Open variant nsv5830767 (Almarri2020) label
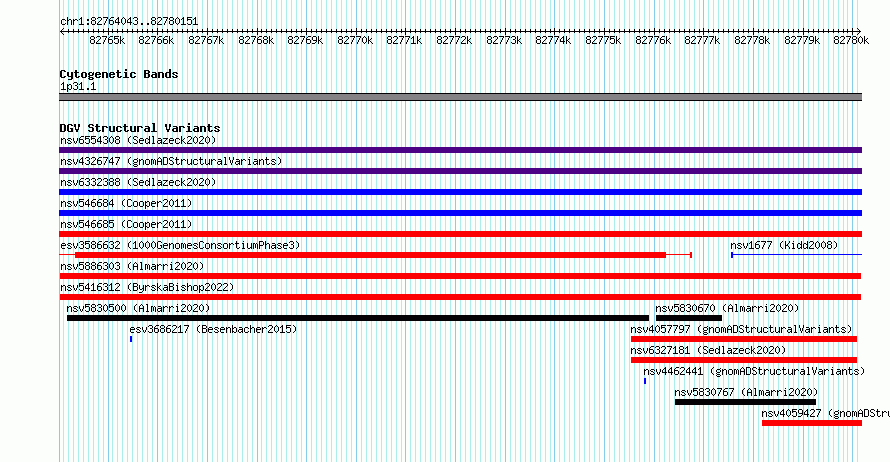The height and width of the screenshot is (462, 890). click(x=746, y=392)
